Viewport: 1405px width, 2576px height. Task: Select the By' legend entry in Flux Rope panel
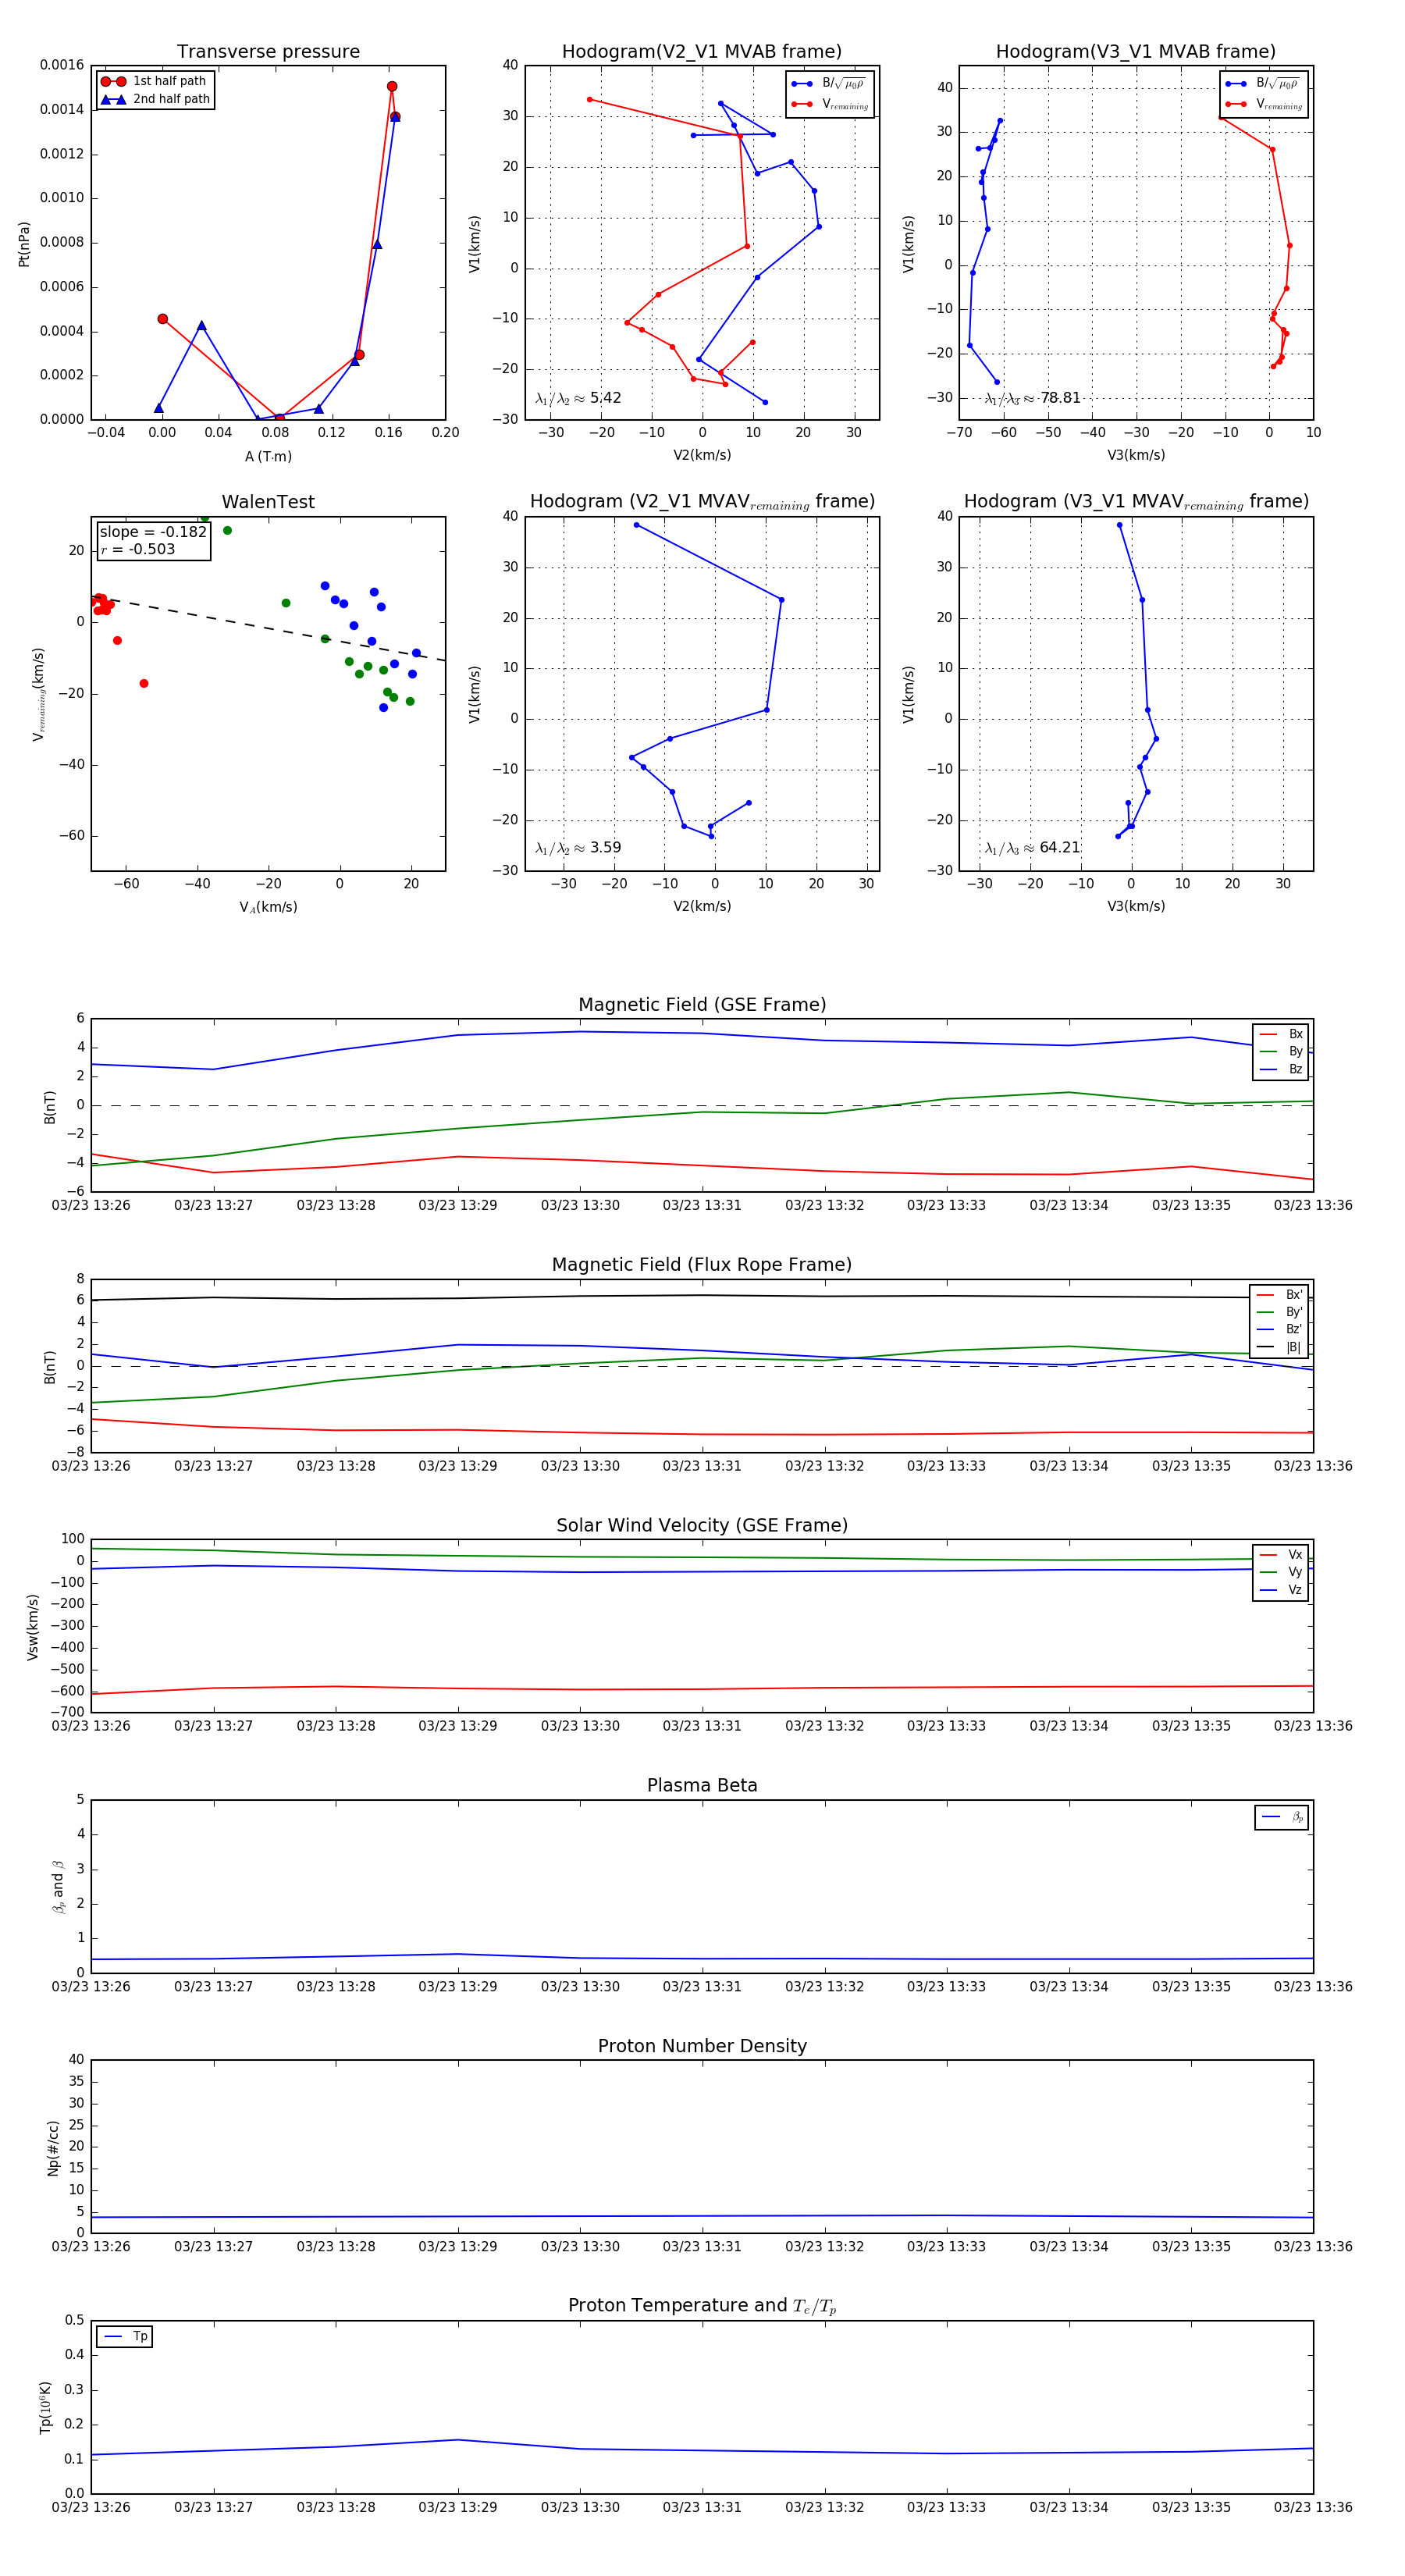[1280, 1312]
